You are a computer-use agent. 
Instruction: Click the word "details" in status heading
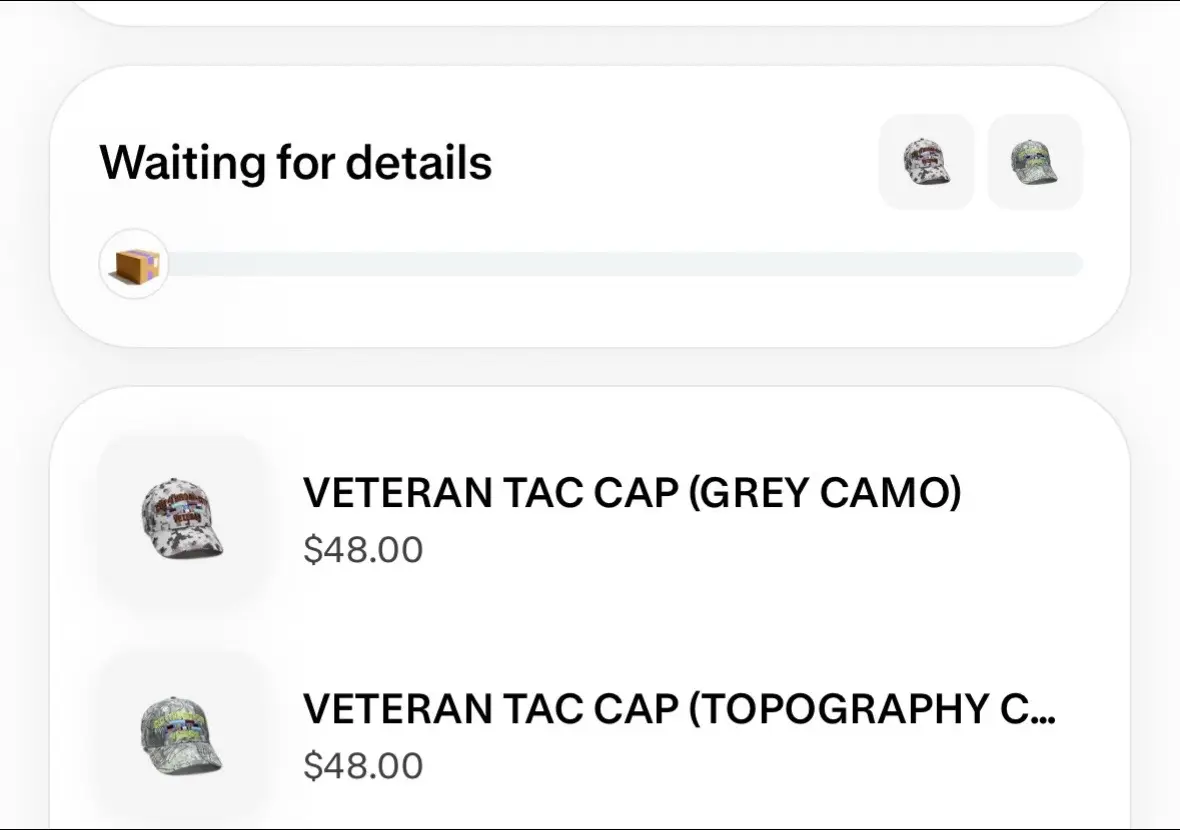pos(418,163)
